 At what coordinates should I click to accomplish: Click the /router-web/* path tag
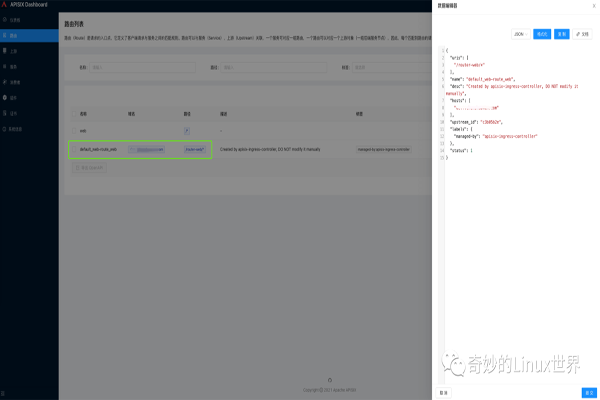(x=195, y=149)
